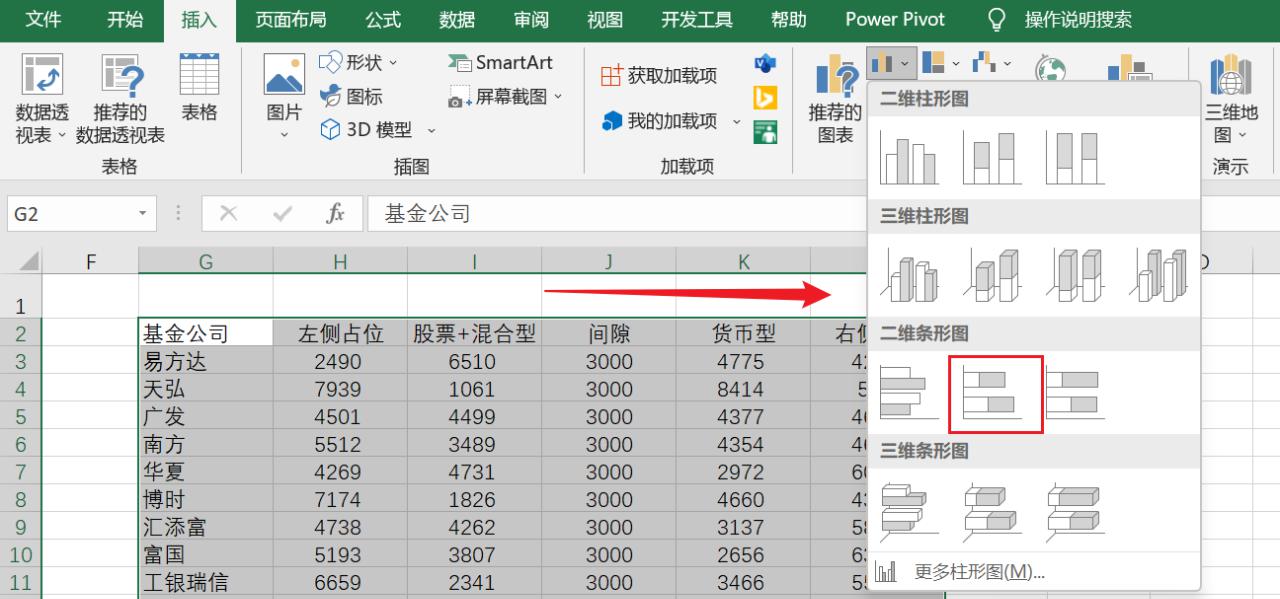Select column H header
This screenshot has width=1280, height=599.
click(340, 262)
